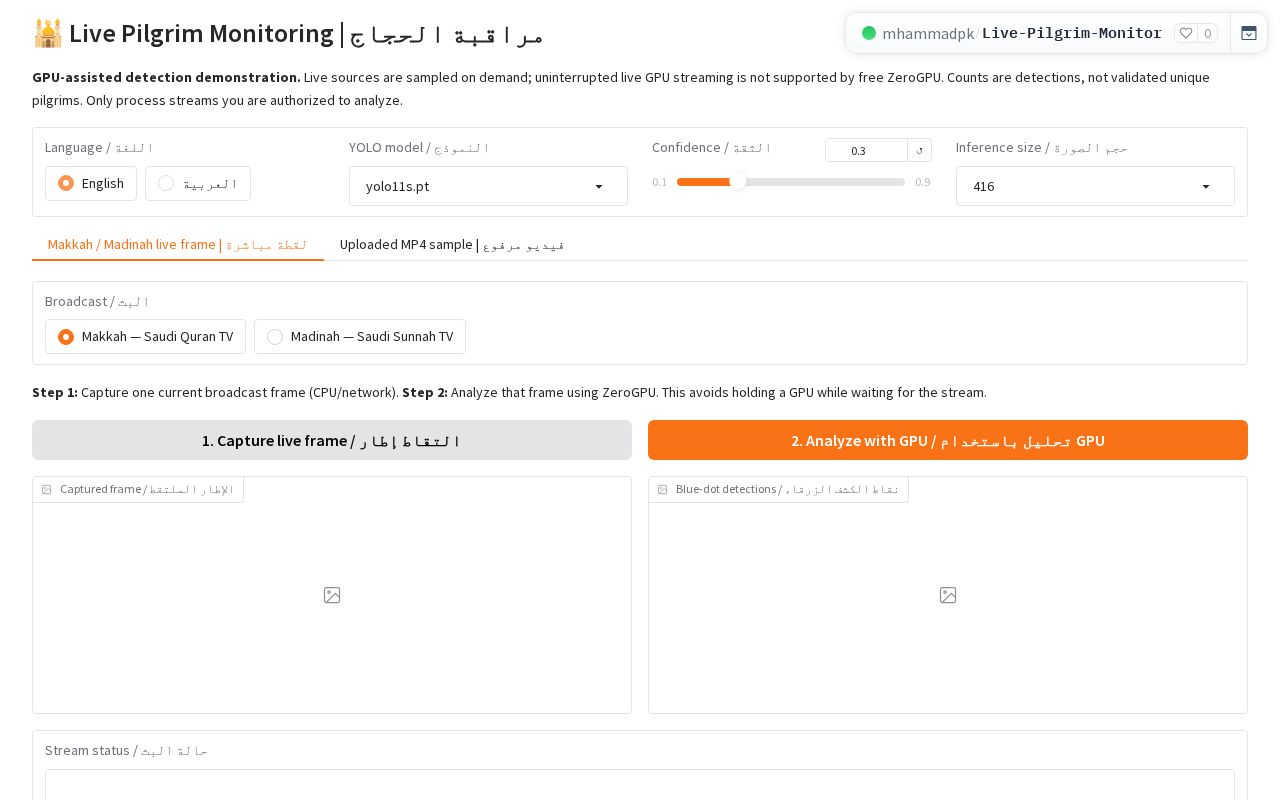Open the mhammadpk profile link
Screen dimensions: 1280x800
coord(928,33)
